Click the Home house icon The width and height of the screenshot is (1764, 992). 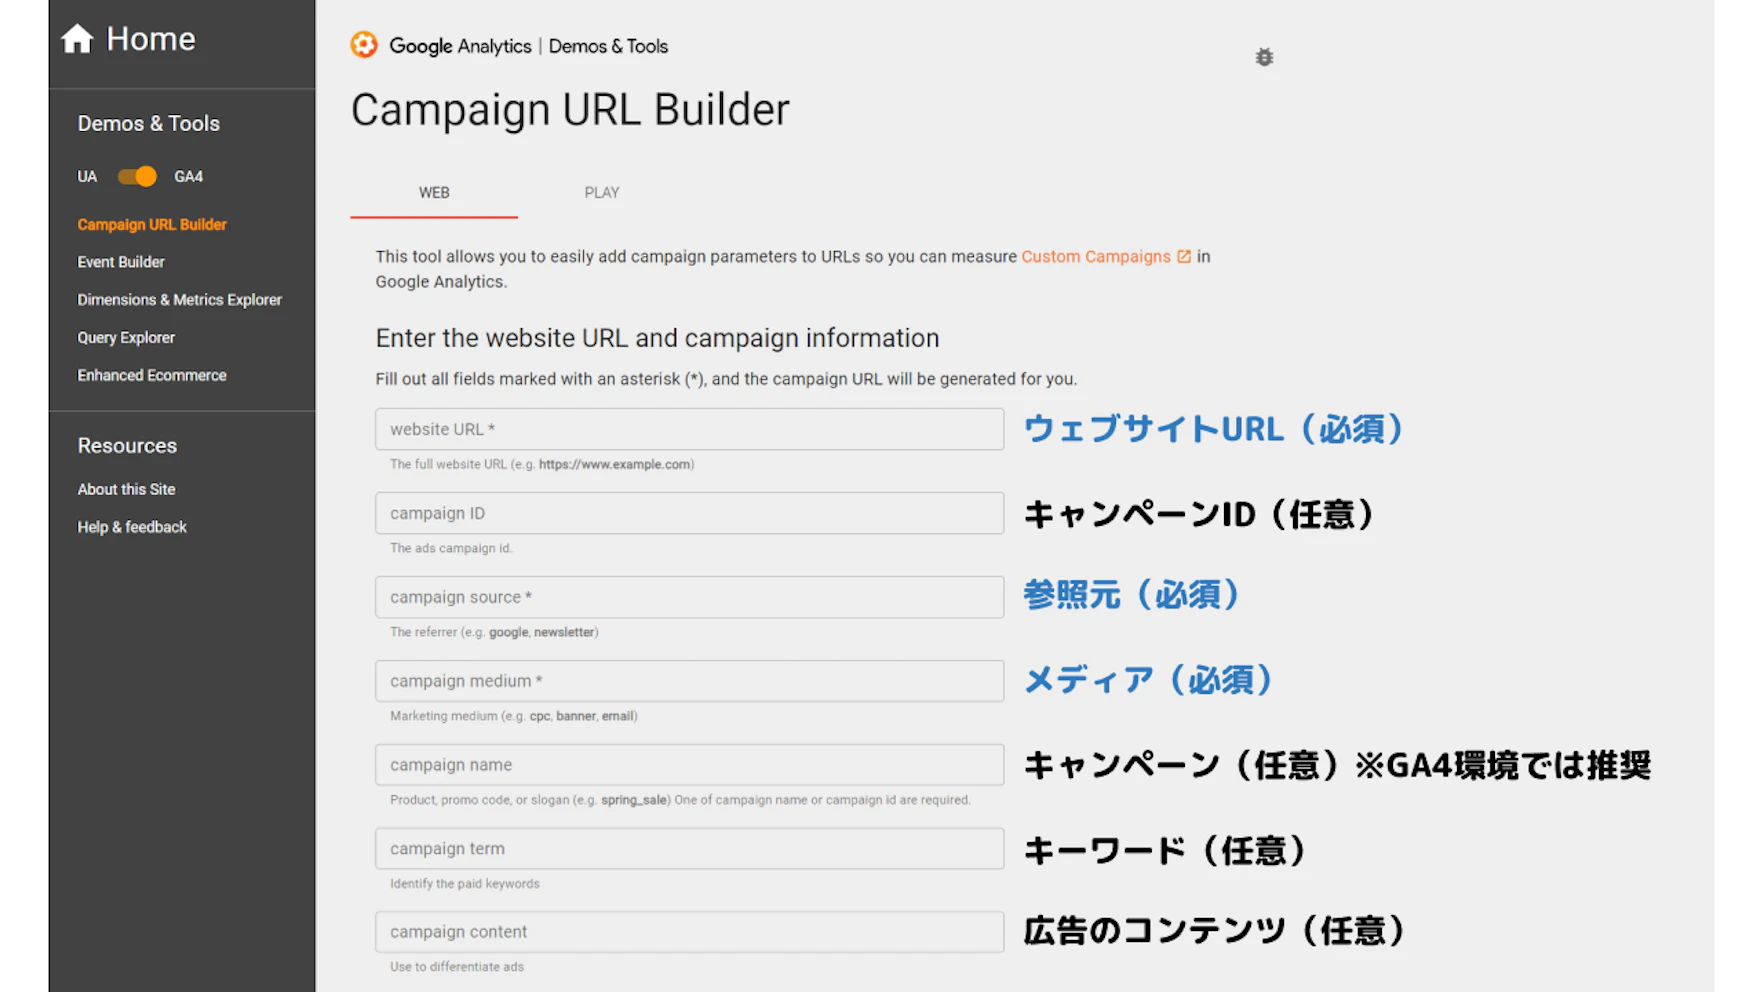click(77, 39)
